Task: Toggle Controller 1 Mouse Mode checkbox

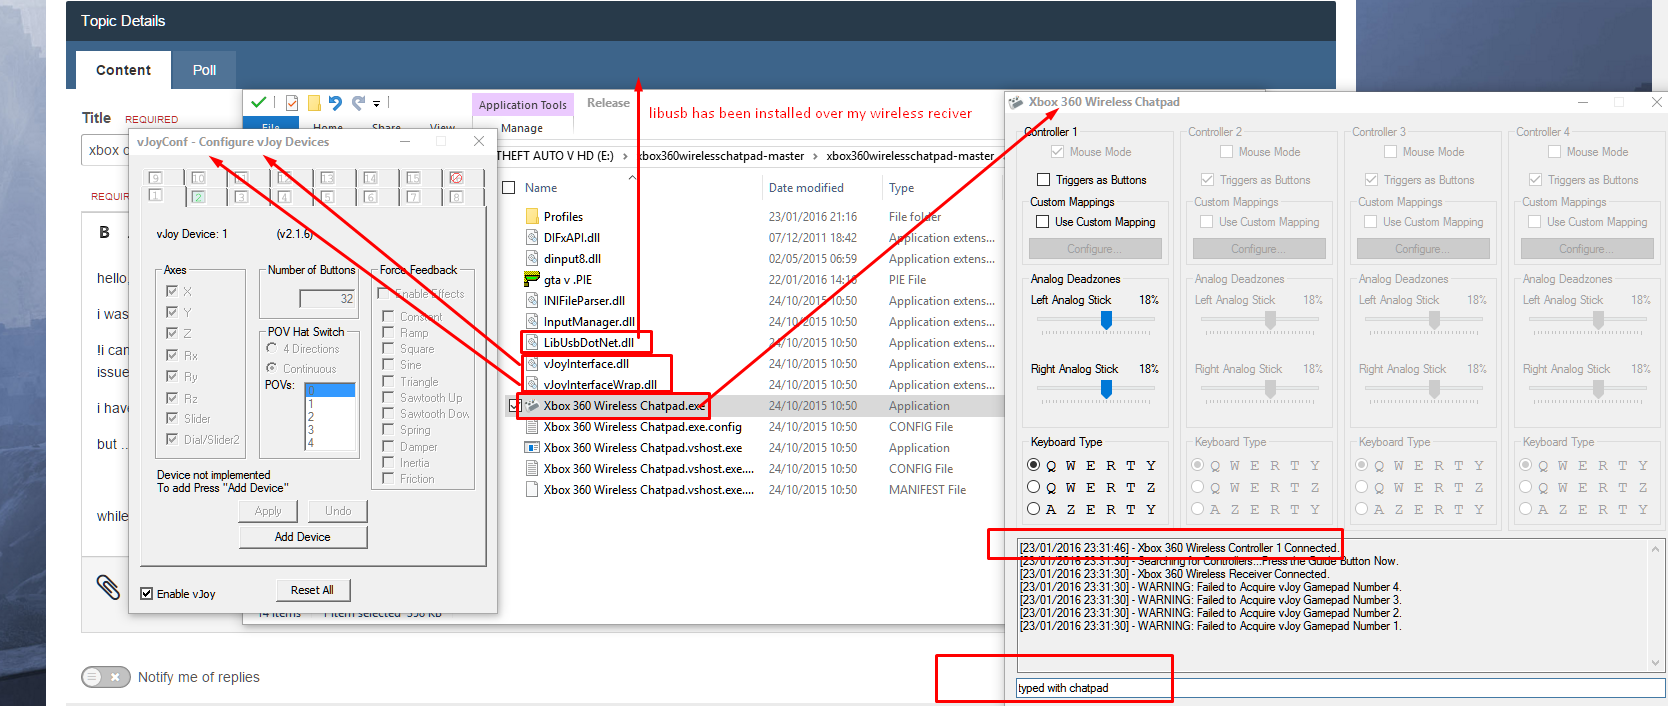Action: 1057,152
